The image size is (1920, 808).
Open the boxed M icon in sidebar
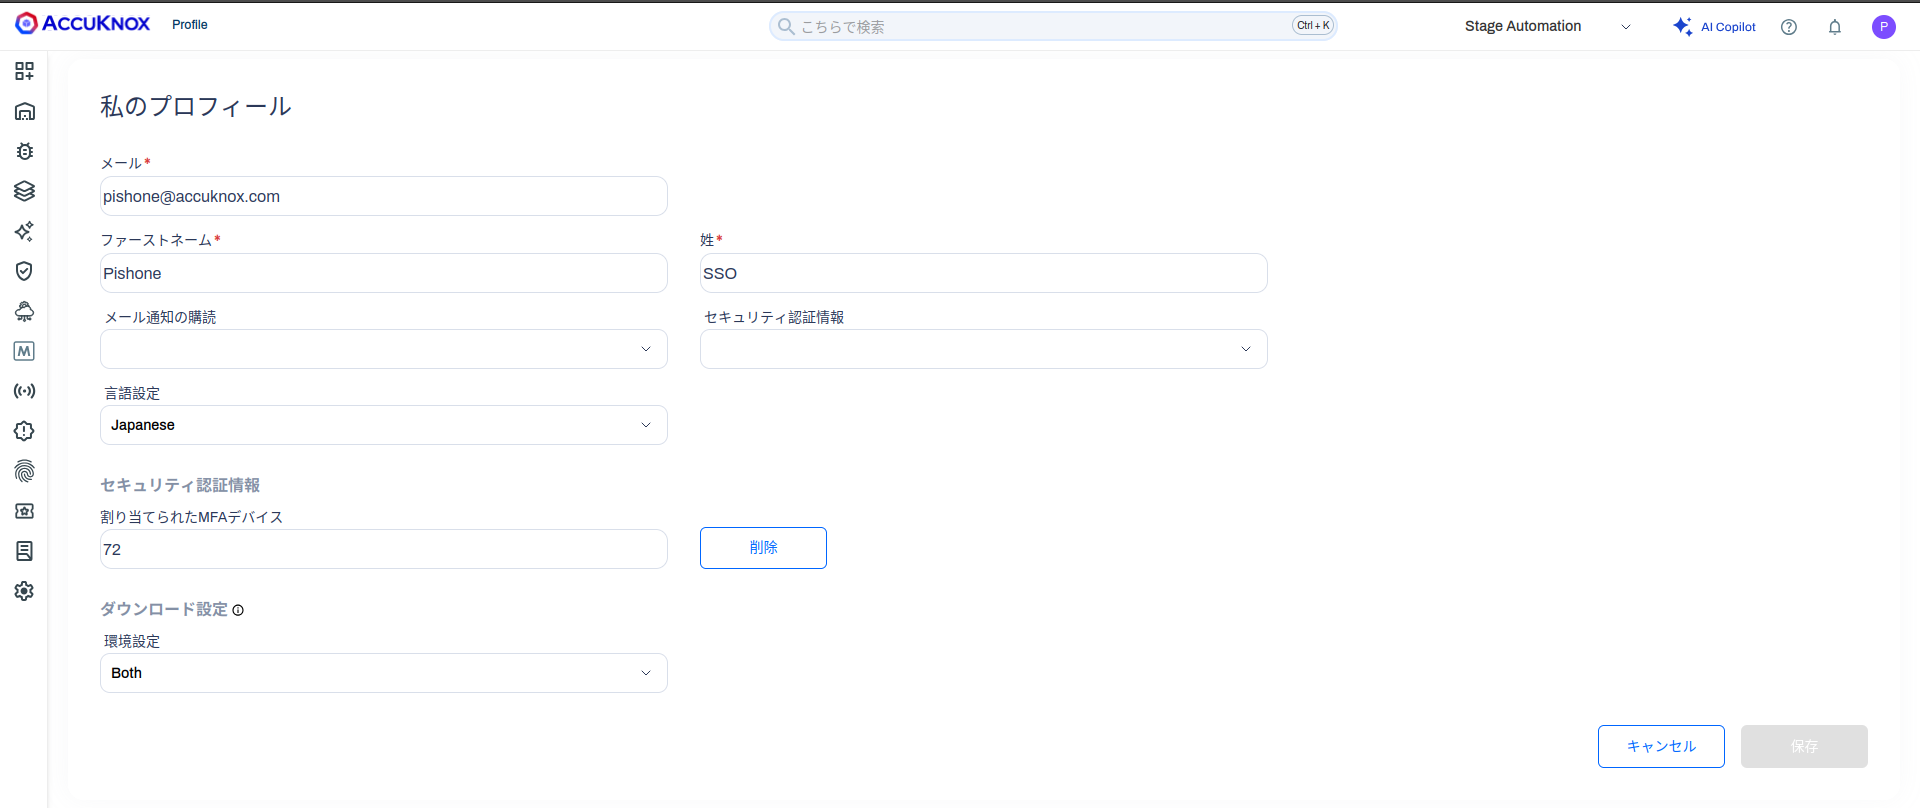click(x=24, y=351)
